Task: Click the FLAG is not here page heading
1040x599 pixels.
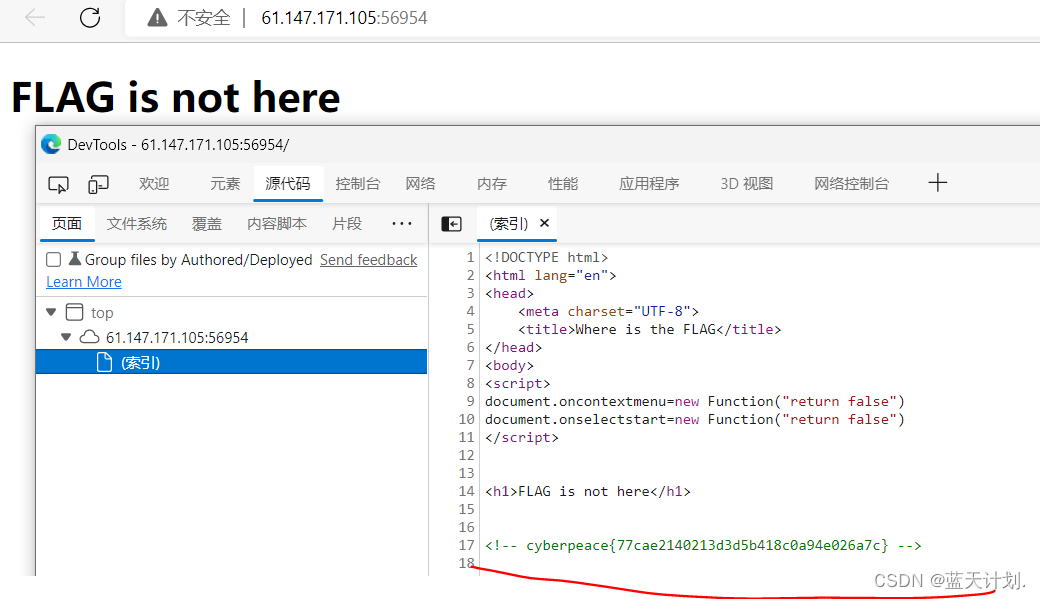Action: click(176, 97)
